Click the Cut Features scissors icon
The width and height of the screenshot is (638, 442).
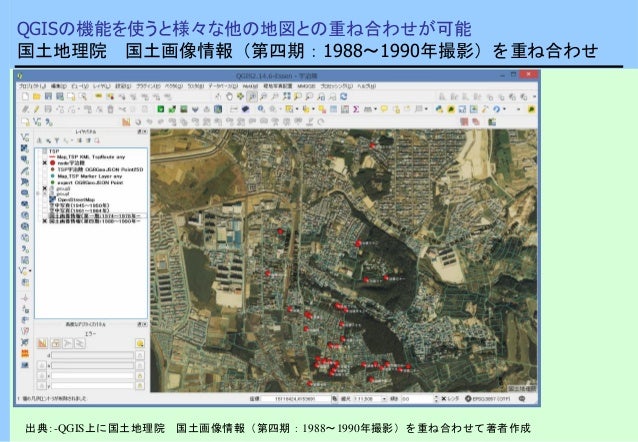(x=122, y=109)
